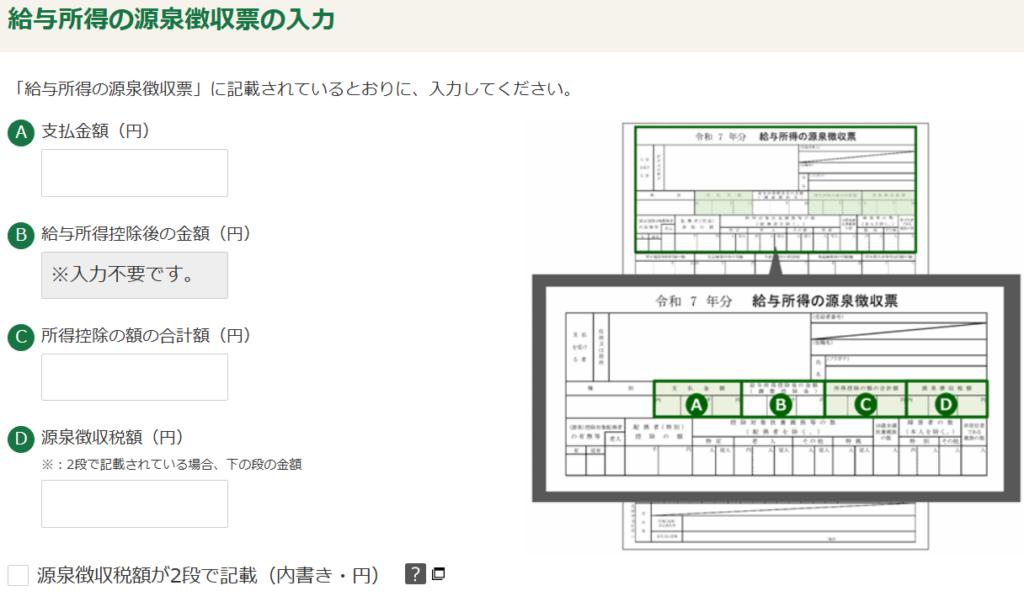1024x591 pixels.
Task: Click the D marker in the enlarged slip diagram
Action: 946,404
